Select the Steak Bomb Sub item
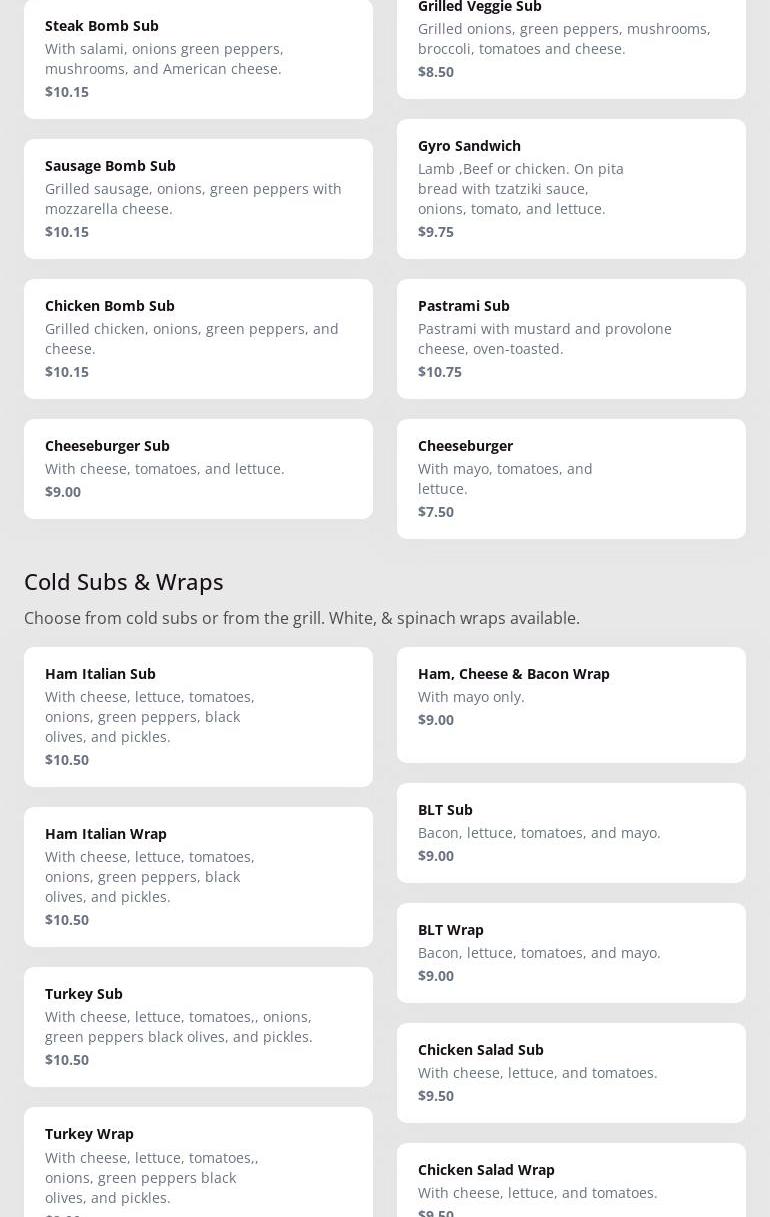770x1217 pixels. (198, 59)
